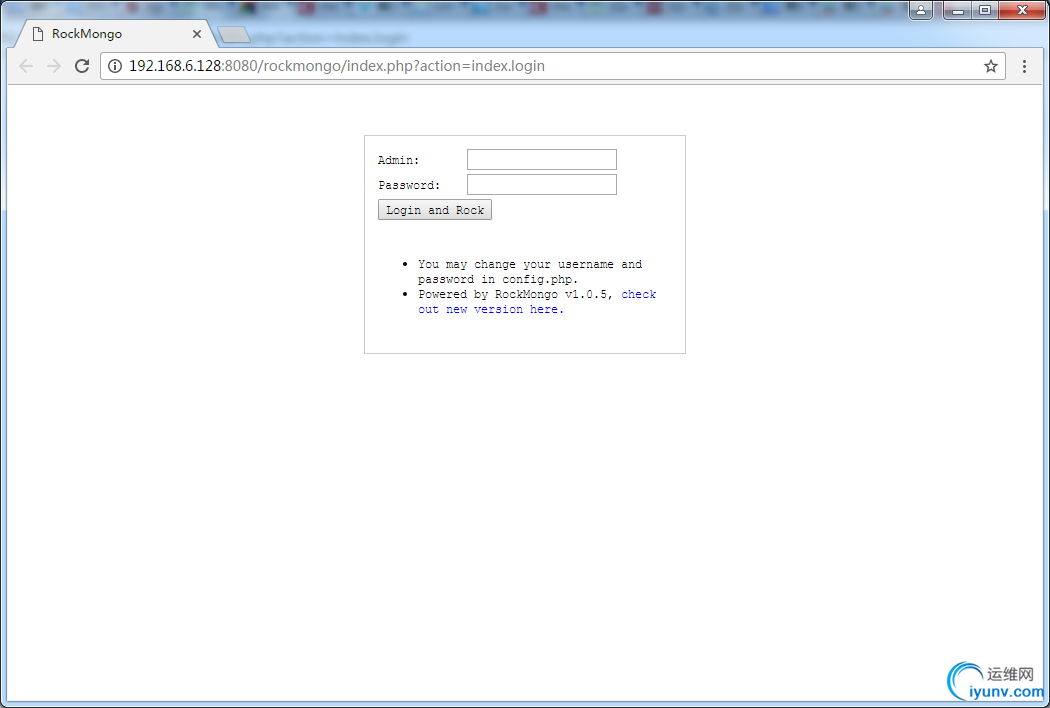
Task: Open the Chrome profile user icon
Action: (921, 10)
